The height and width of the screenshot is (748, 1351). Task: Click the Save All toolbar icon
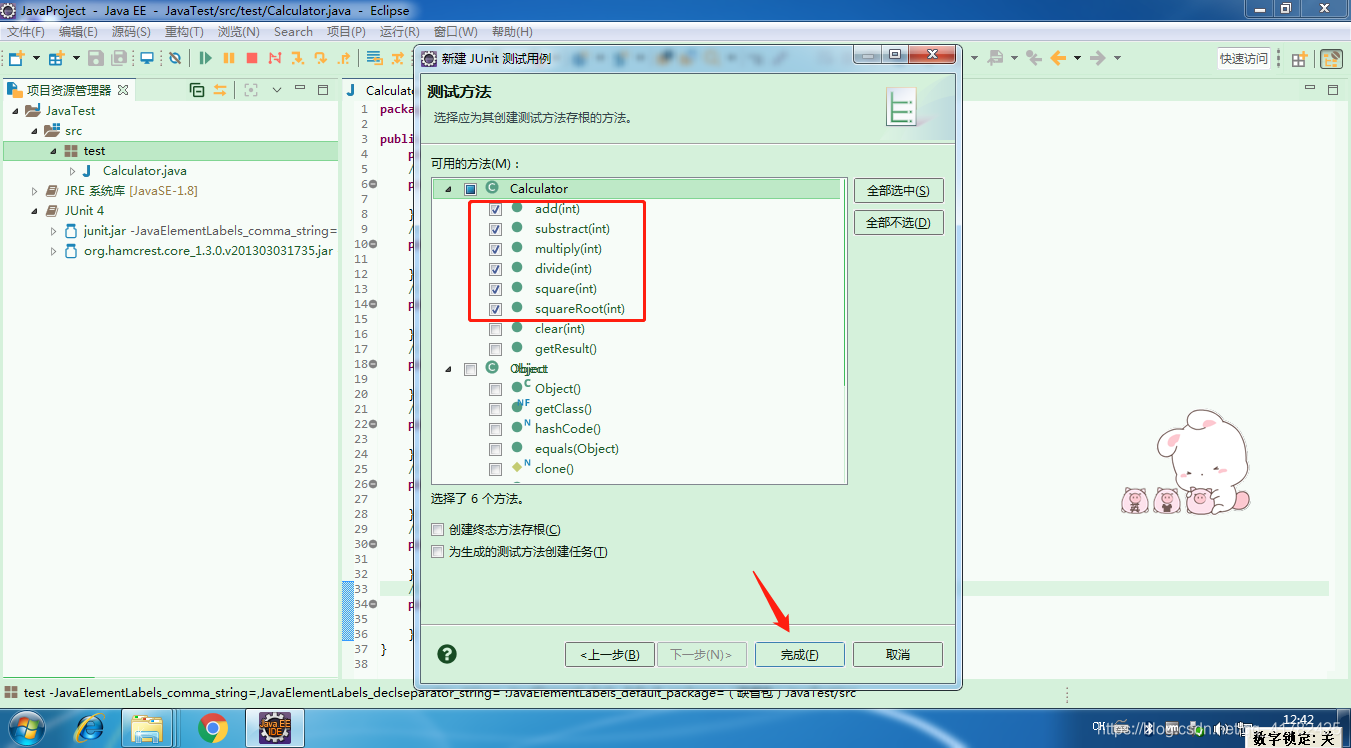pyautogui.click(x=120, y=58)
